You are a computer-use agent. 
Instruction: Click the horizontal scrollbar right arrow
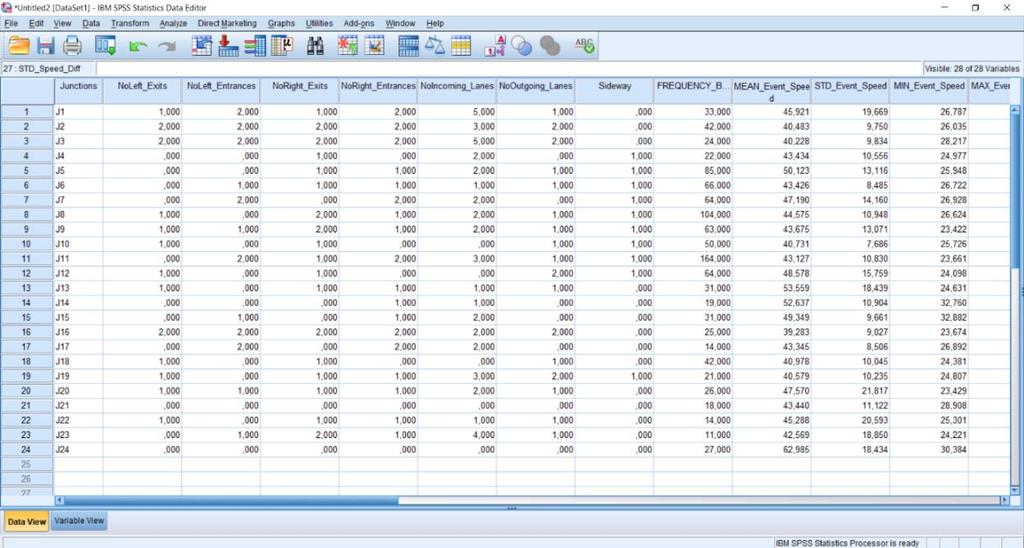[x=1004, y=500]
